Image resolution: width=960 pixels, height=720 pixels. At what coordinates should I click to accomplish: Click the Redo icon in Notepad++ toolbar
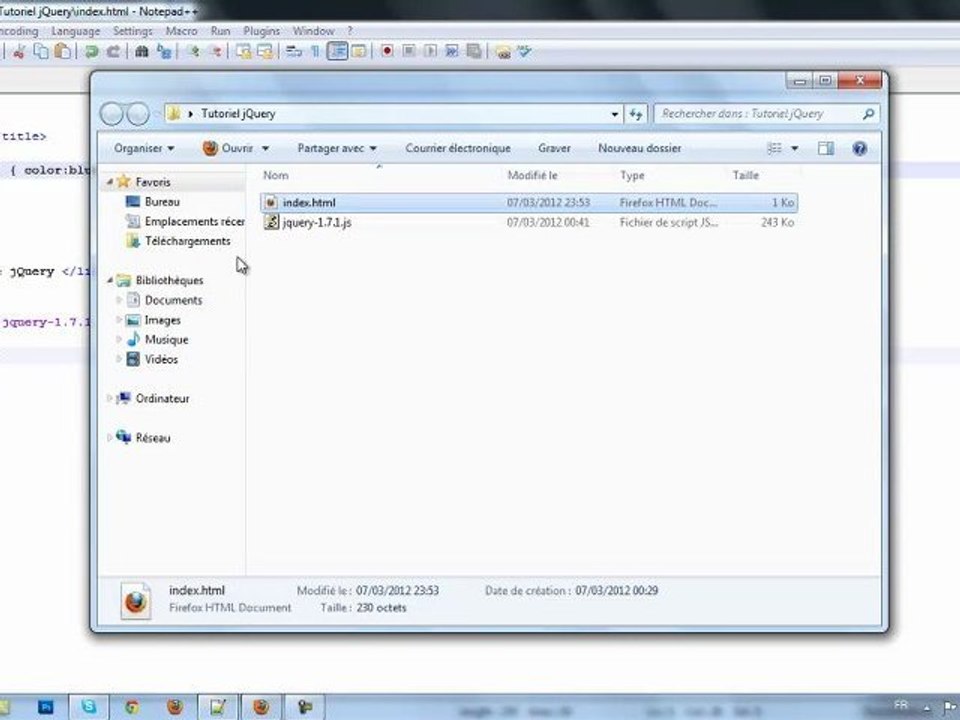pyautogui.click(x=113, y=51)
